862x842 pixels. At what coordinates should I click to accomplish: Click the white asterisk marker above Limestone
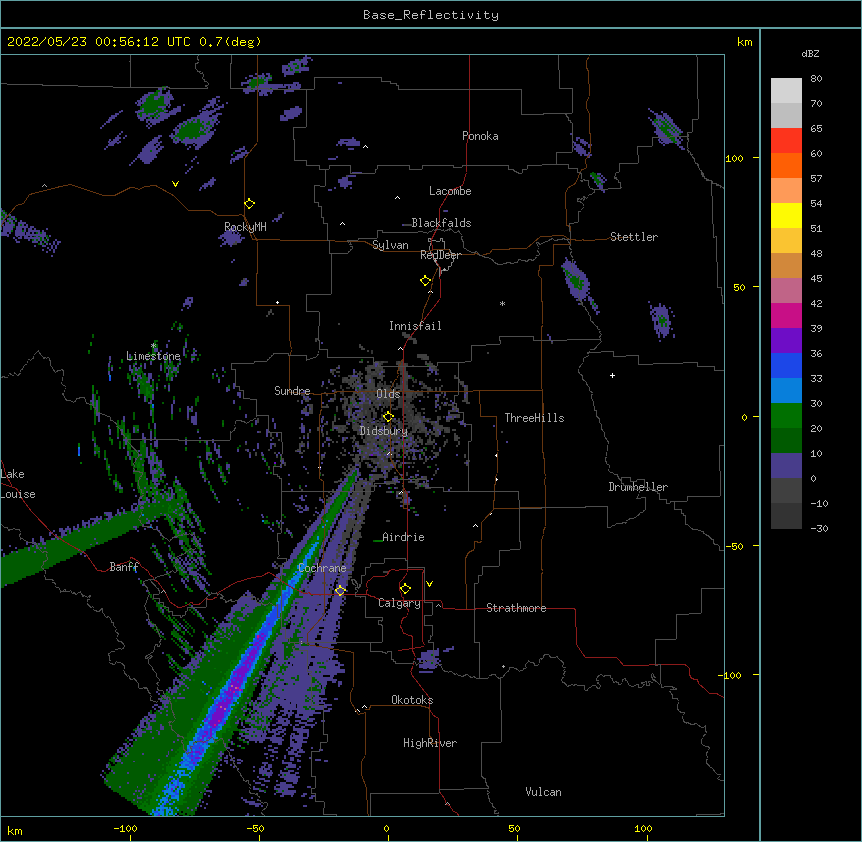point(154,346)
